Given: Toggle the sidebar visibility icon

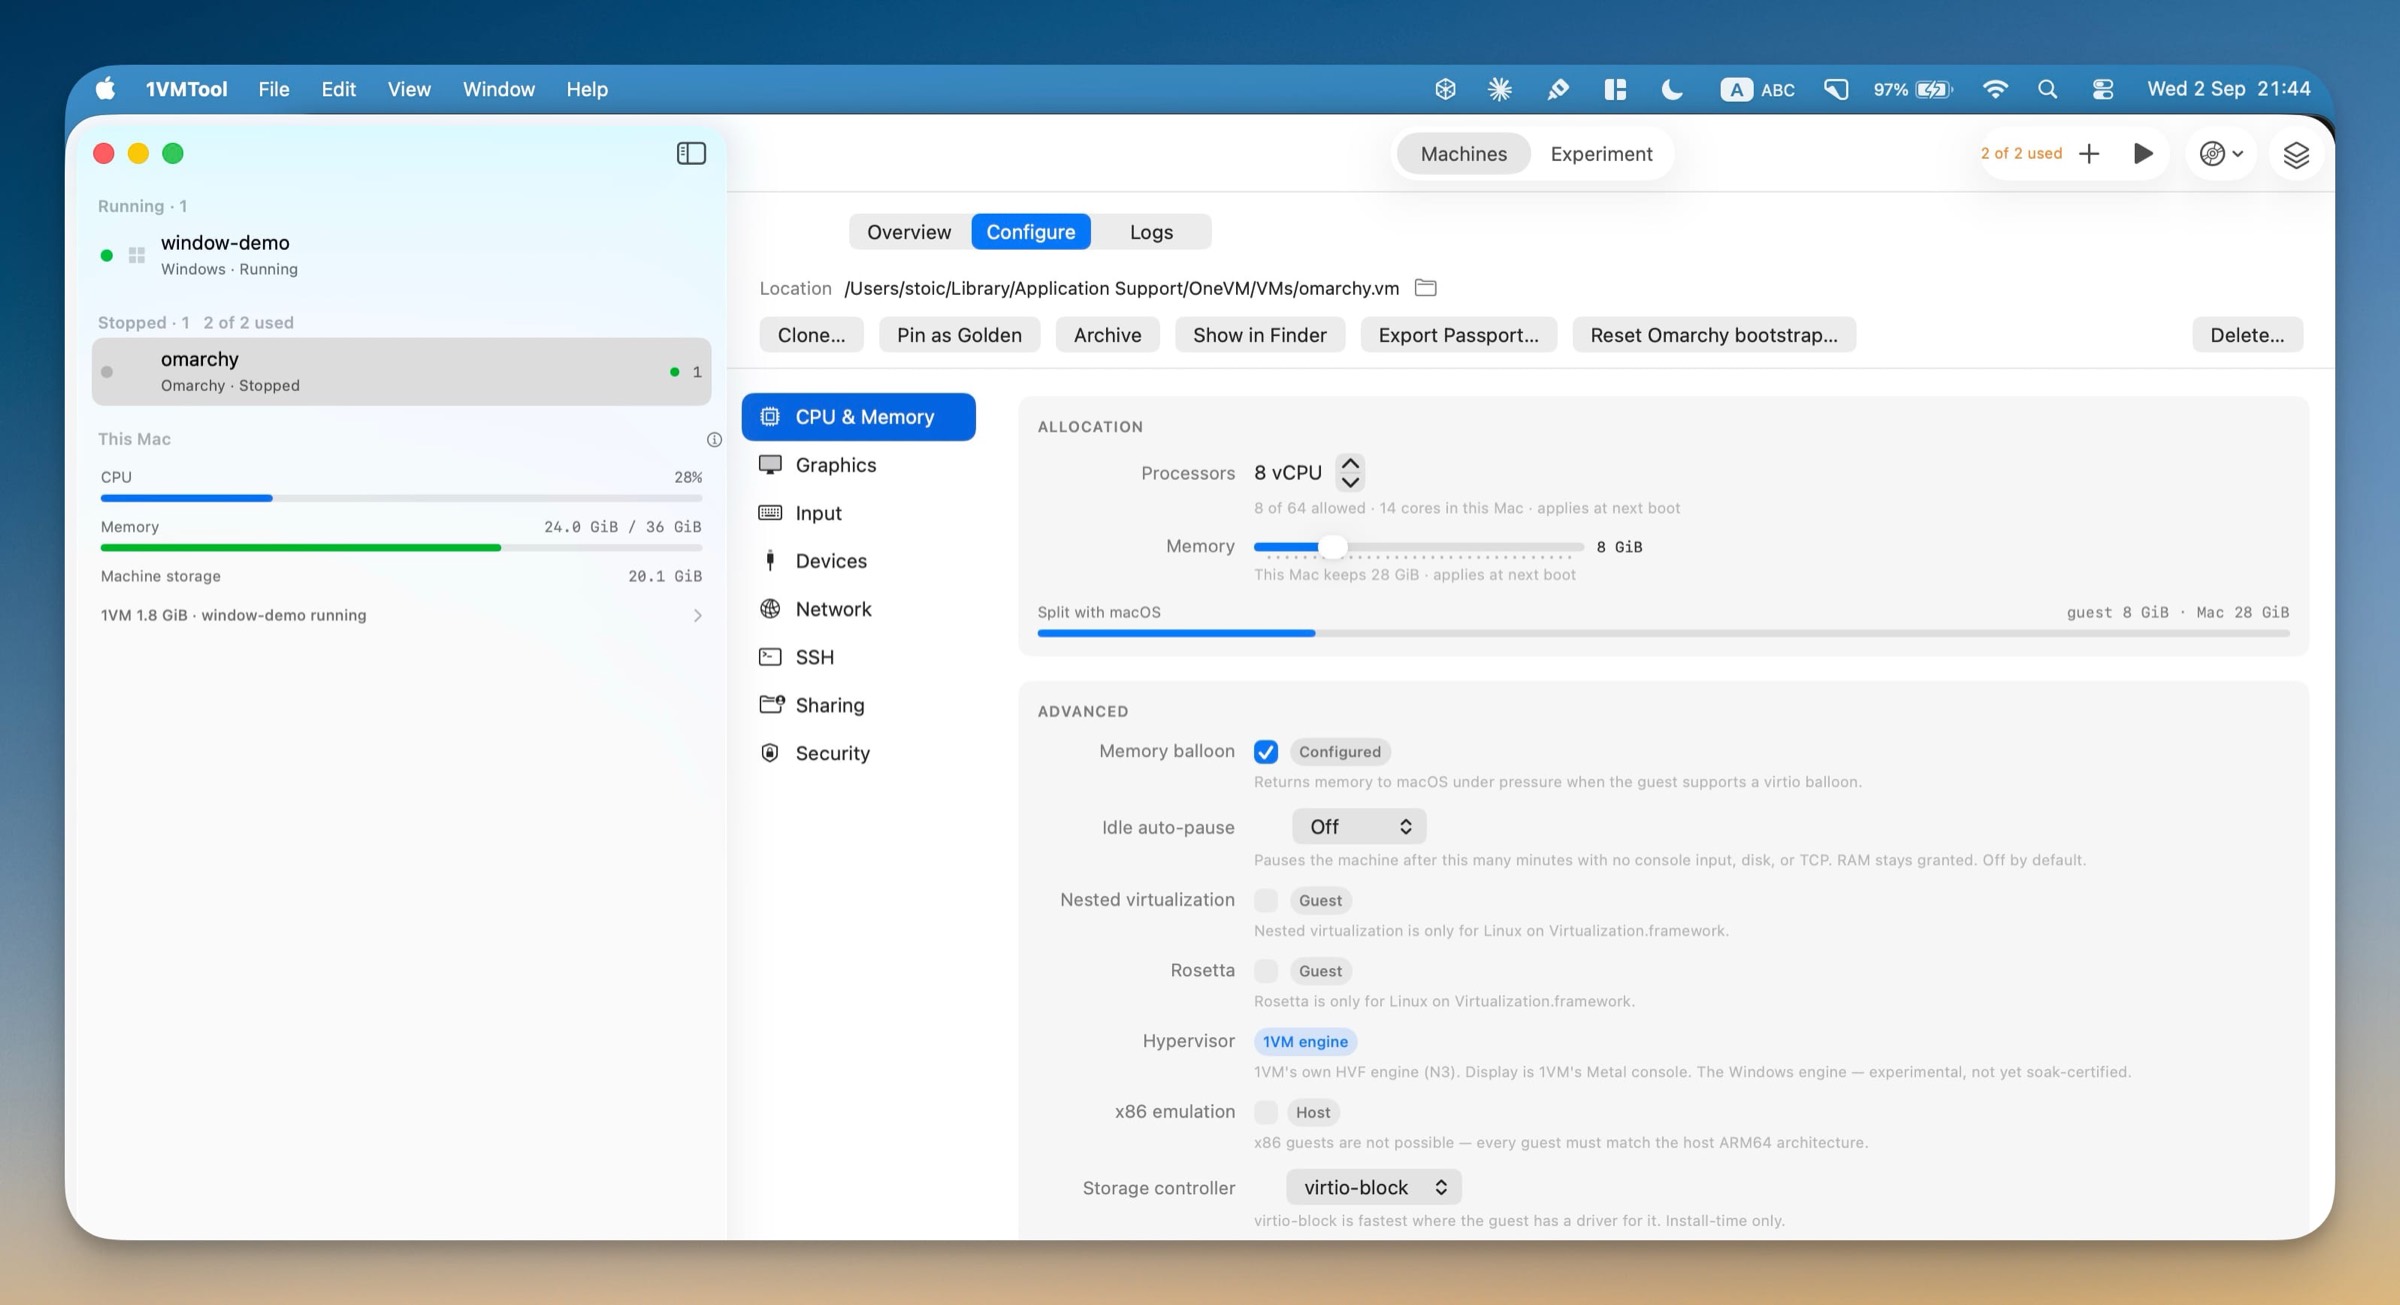Looking at the screenshot, I should (691, 153).
